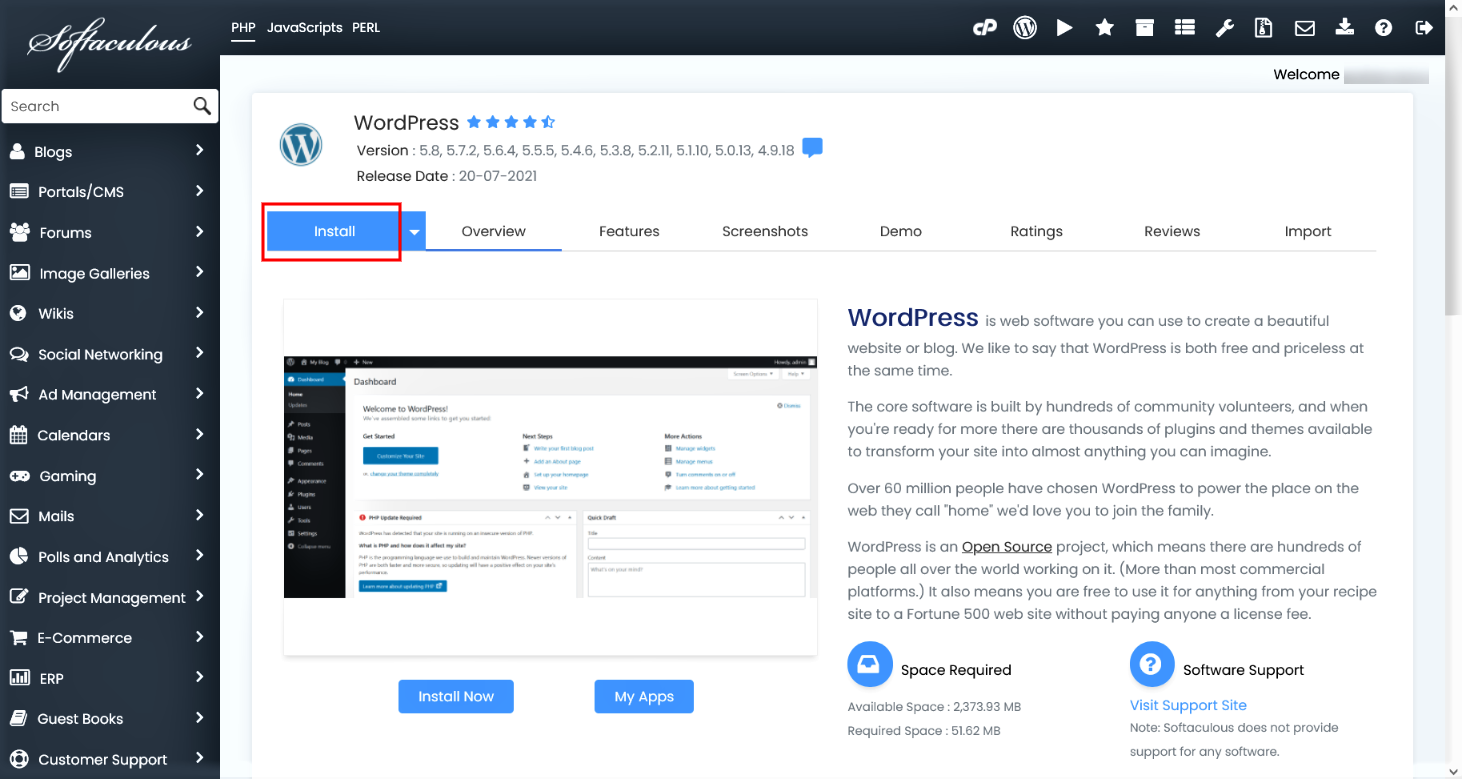Open the envelope email settings icon
The width and height of the screenshot is (1462, 779).
[1304, 28]
